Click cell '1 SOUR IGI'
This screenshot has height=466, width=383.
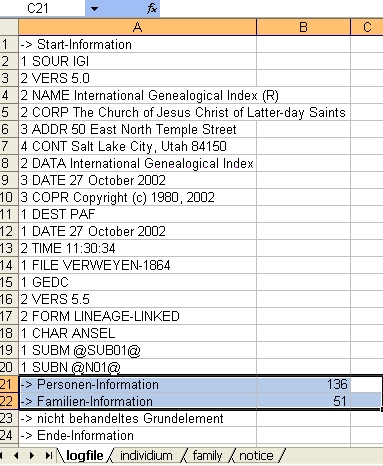(x=137, y=61)
